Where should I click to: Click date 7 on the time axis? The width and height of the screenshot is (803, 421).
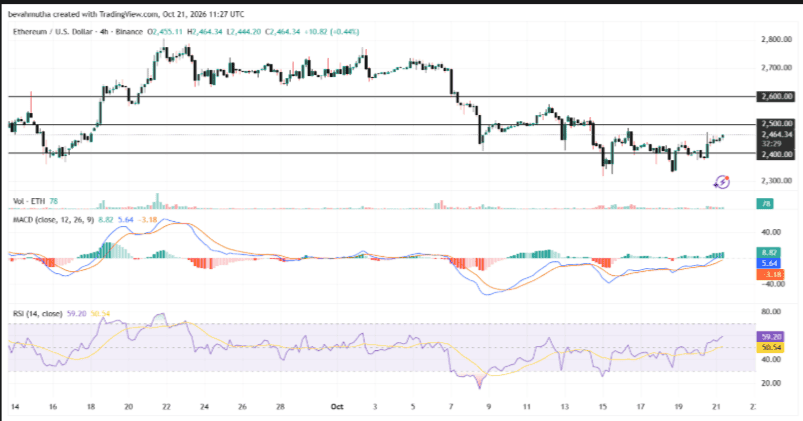pyautogui.click(x=451, y=407)
